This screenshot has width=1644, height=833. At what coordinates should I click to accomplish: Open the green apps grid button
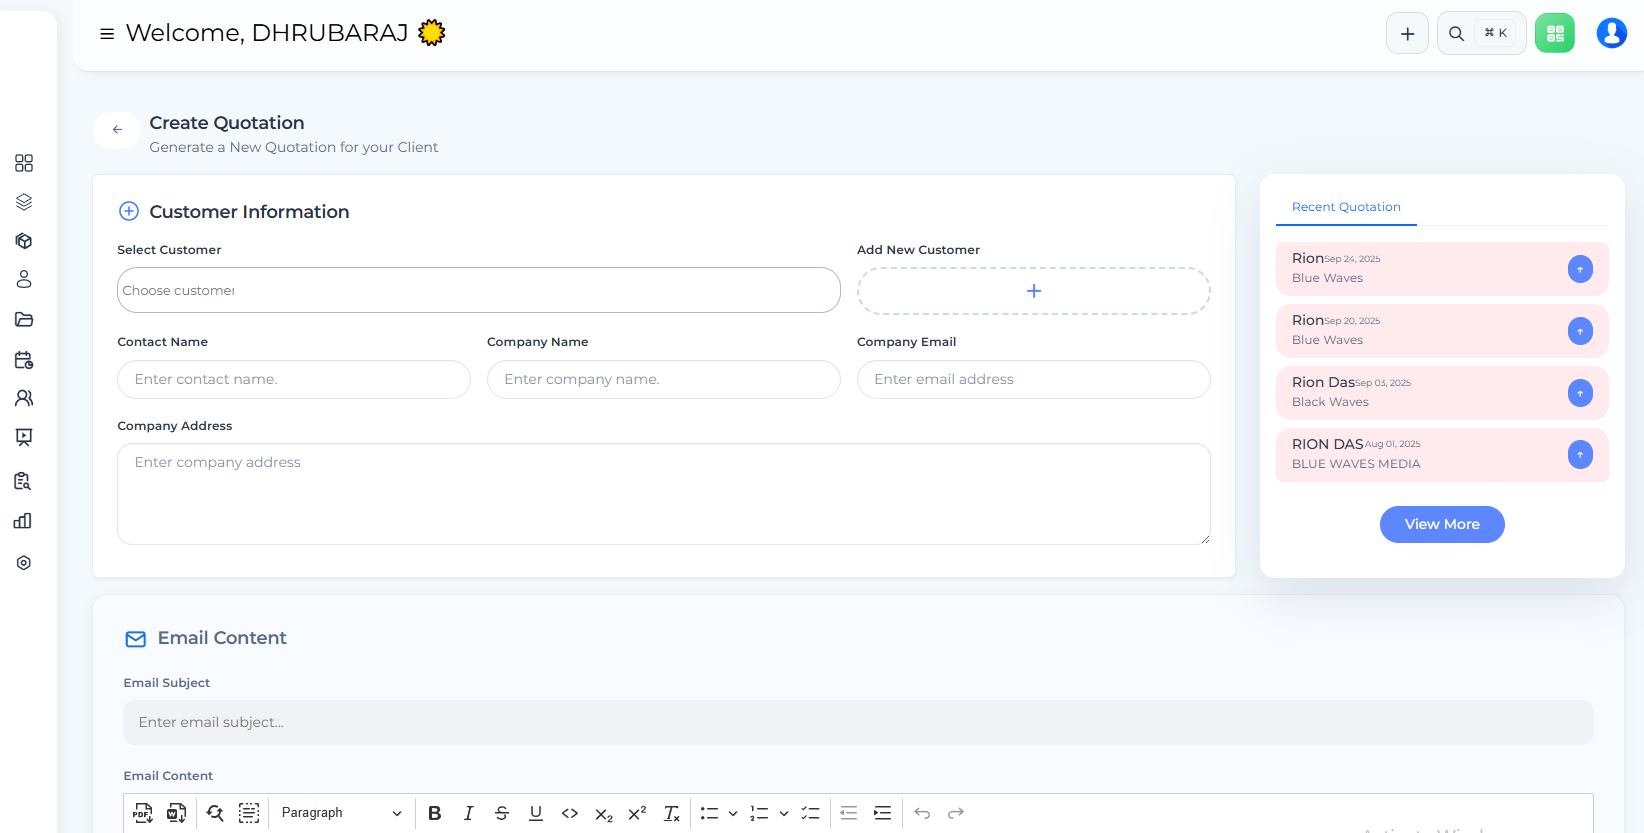1555,33
